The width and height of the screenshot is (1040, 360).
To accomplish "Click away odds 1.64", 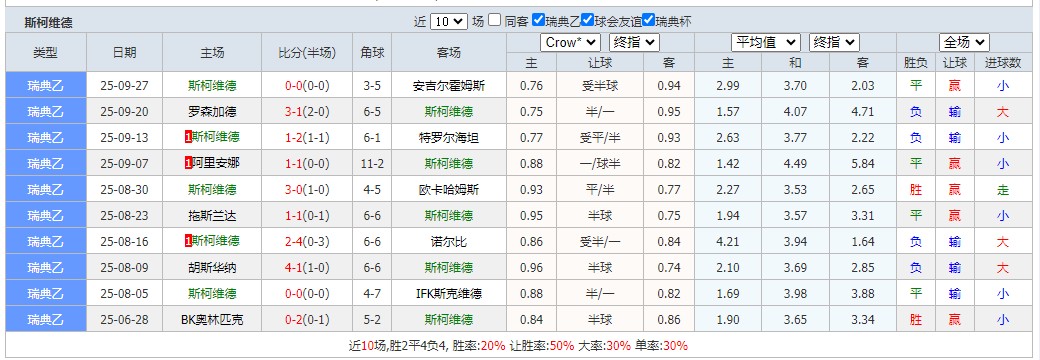I will pos(862,241).
